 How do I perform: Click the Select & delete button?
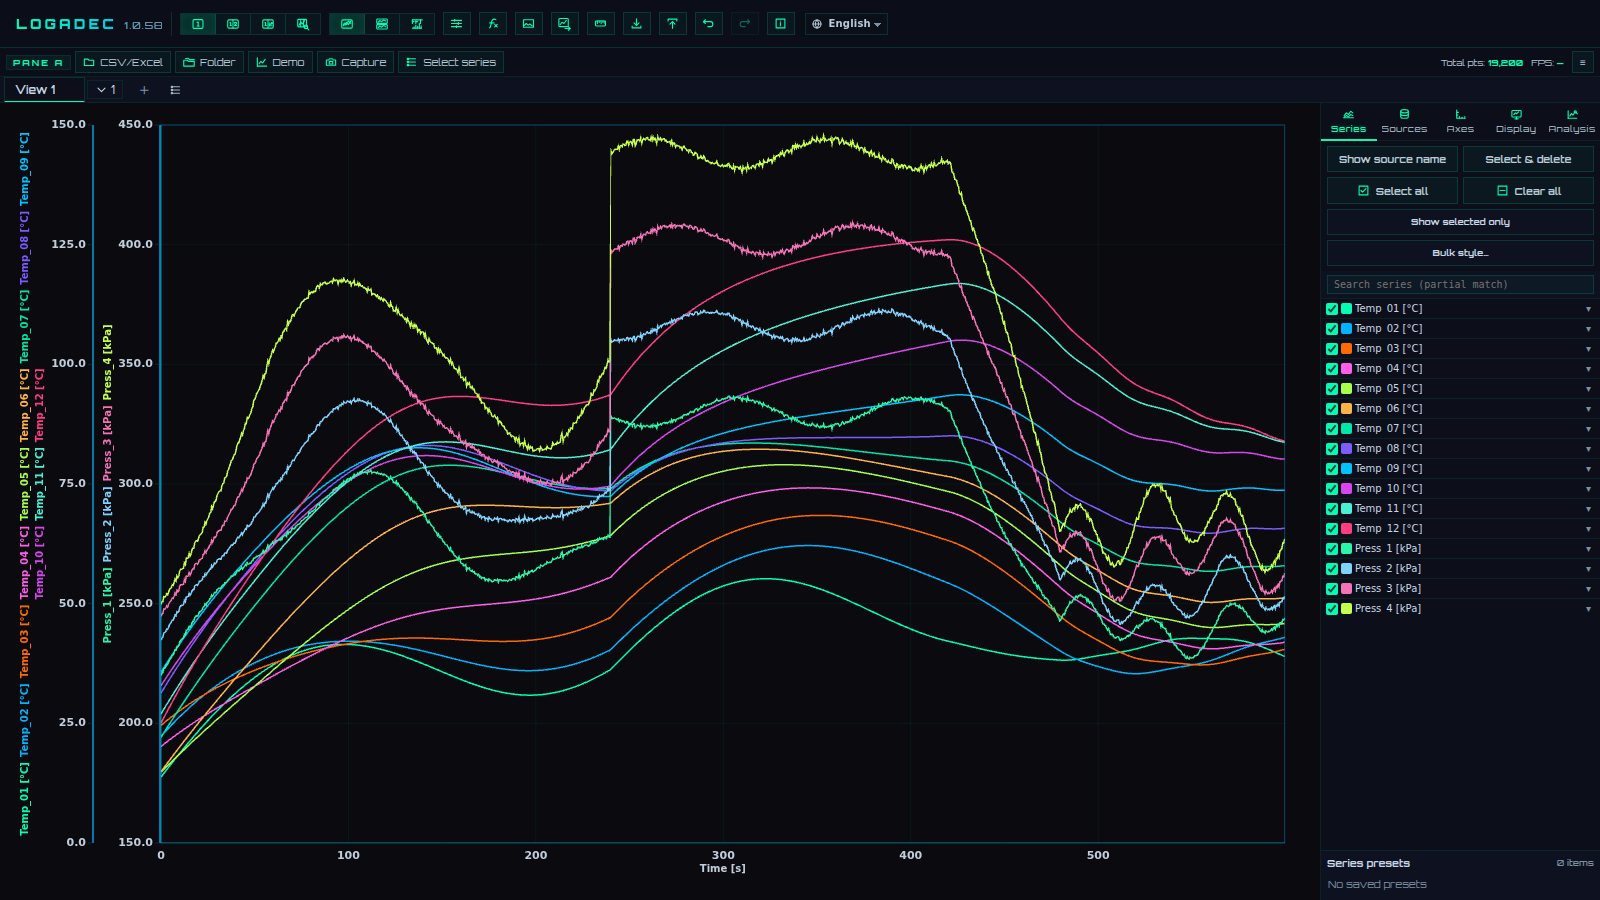point(1528,159)
